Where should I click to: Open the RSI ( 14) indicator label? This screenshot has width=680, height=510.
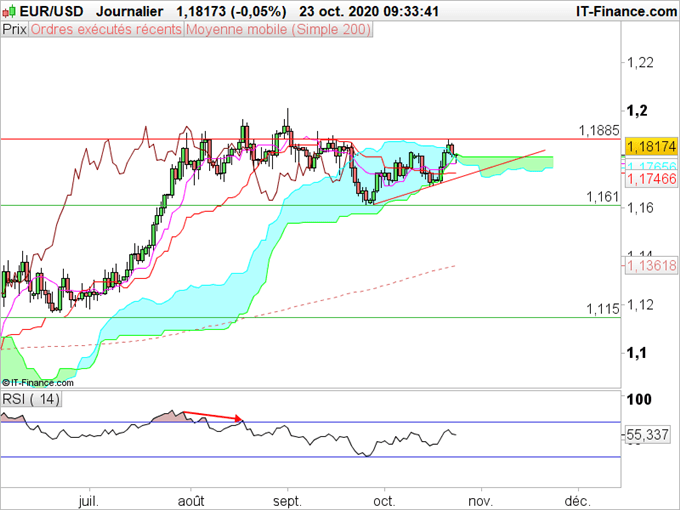pyautogui.click(x=31, y=399)
